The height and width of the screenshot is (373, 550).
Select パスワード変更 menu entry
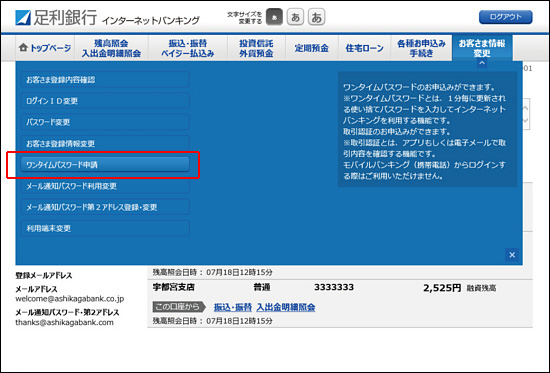click(105, 122)
